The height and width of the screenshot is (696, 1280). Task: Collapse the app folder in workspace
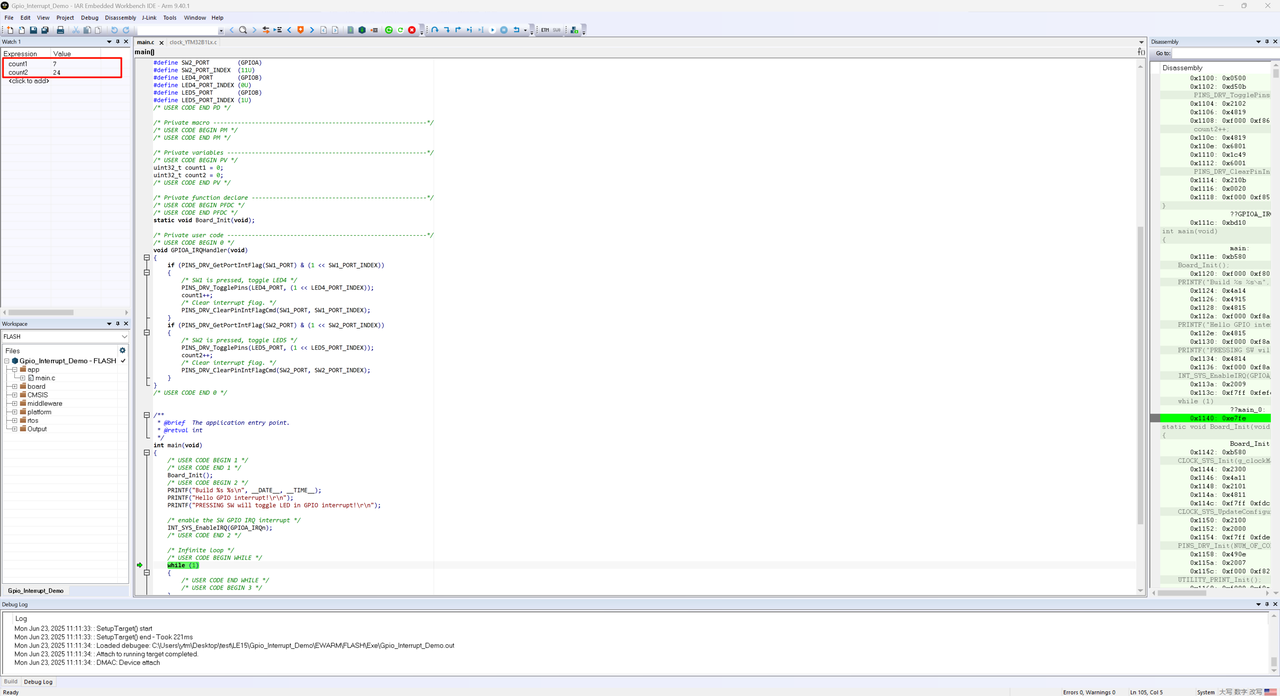[x=15, y=370]
